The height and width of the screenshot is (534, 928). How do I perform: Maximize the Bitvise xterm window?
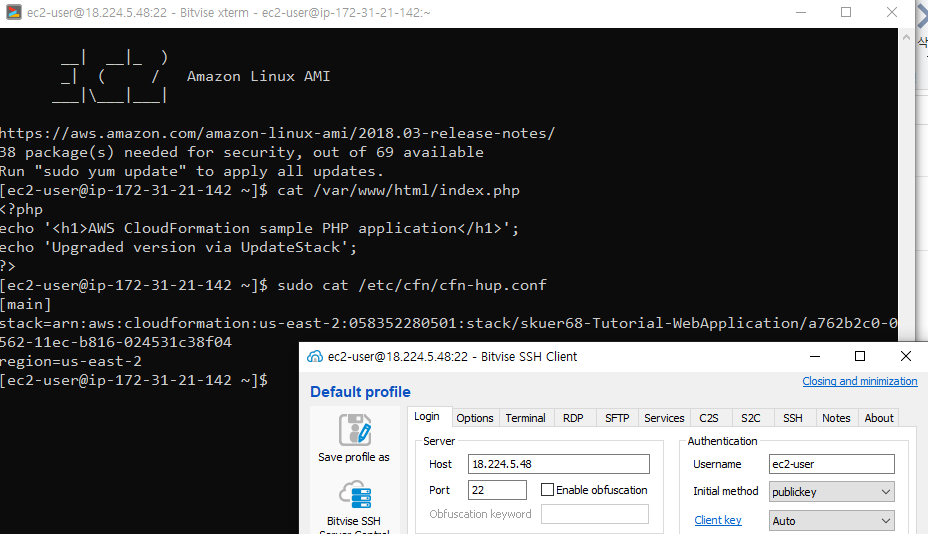pos(846,12)
